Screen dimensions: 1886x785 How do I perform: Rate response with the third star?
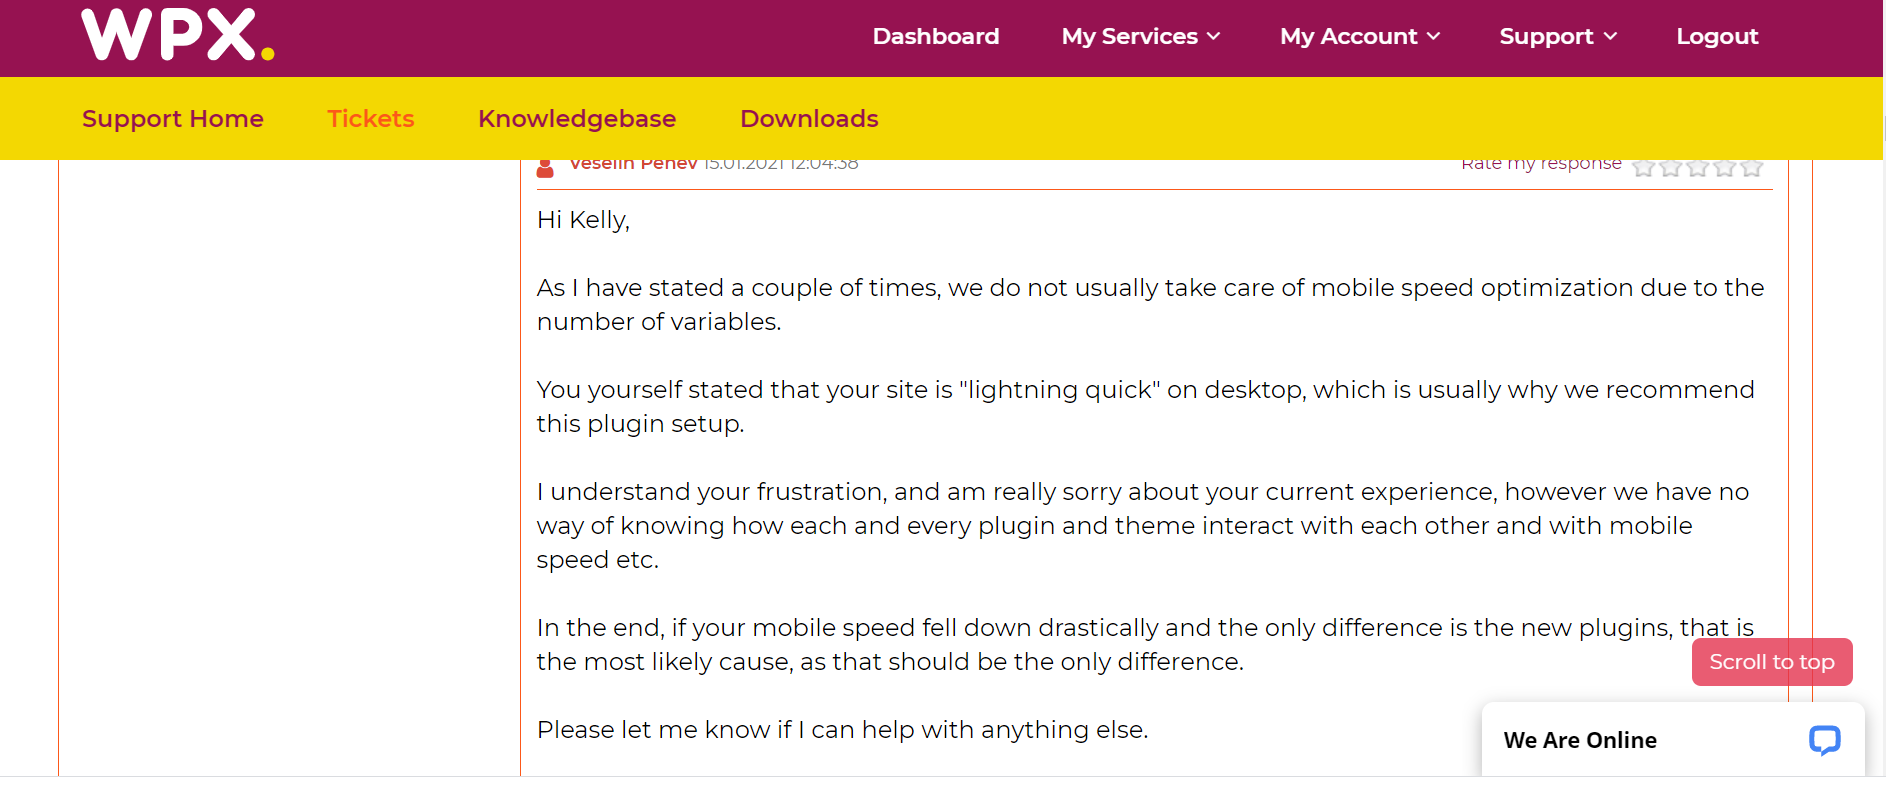[1697, 167]
